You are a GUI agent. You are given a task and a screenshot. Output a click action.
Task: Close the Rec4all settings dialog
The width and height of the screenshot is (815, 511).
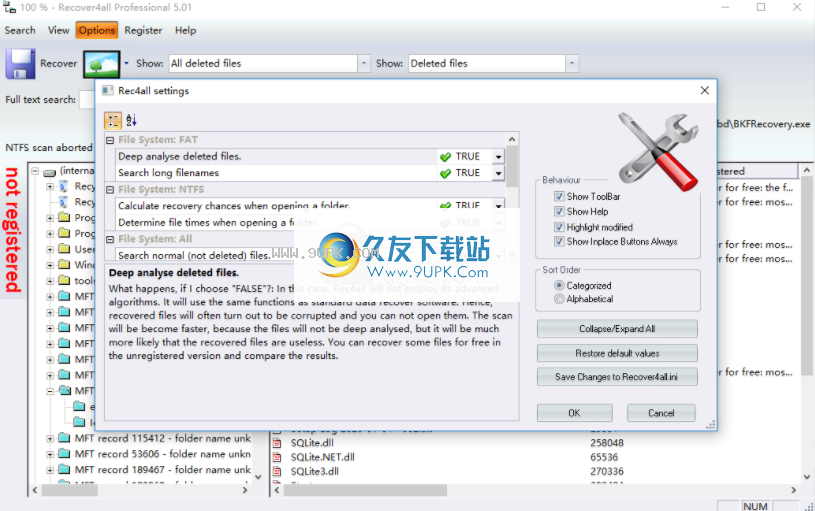[705, 90]
